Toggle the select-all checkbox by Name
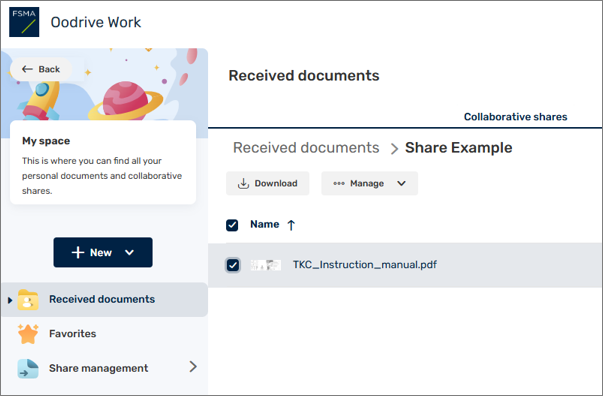The width and height of the screenshot is (603, 396). (x=232, y=225)
